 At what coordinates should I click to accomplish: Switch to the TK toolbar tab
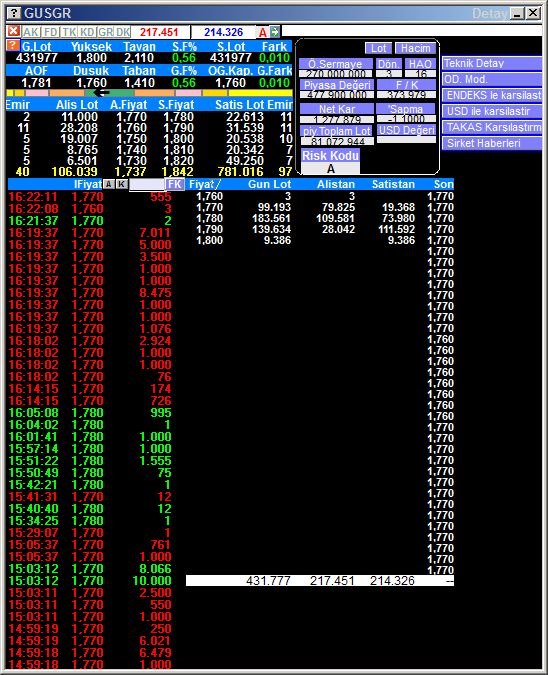pos(69,32)
